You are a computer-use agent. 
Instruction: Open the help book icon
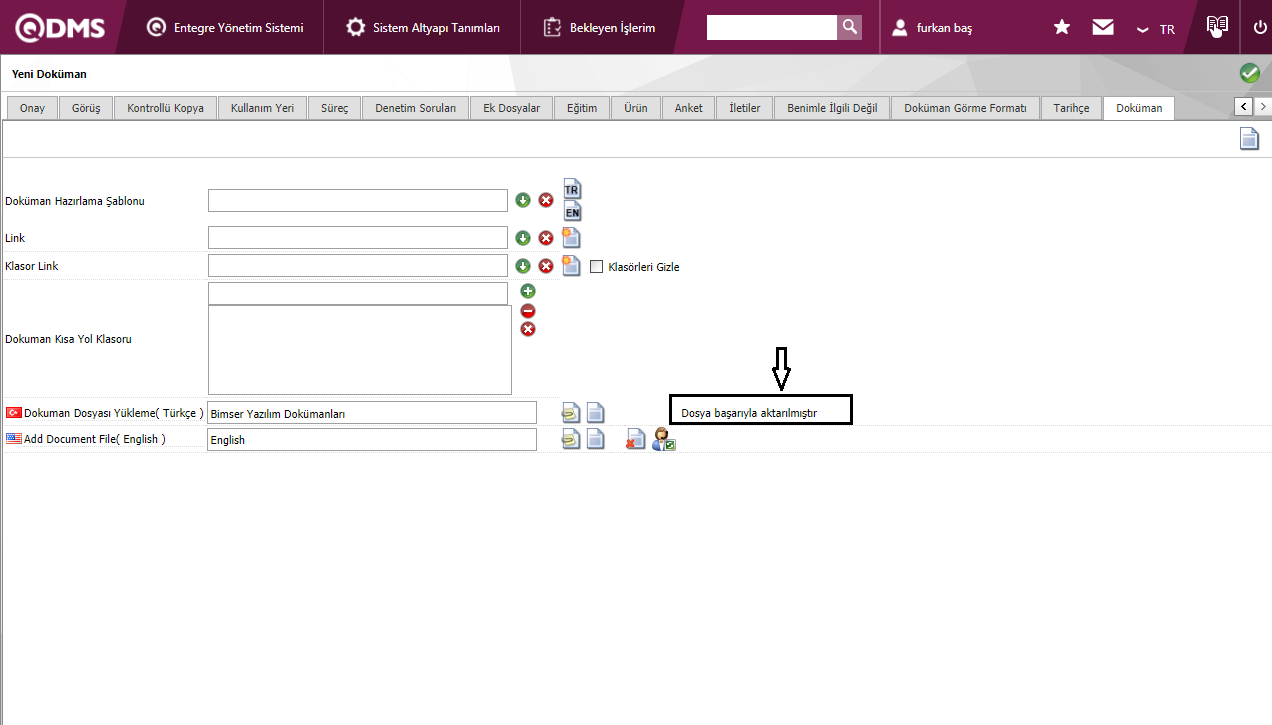(x=1217, y=27)
